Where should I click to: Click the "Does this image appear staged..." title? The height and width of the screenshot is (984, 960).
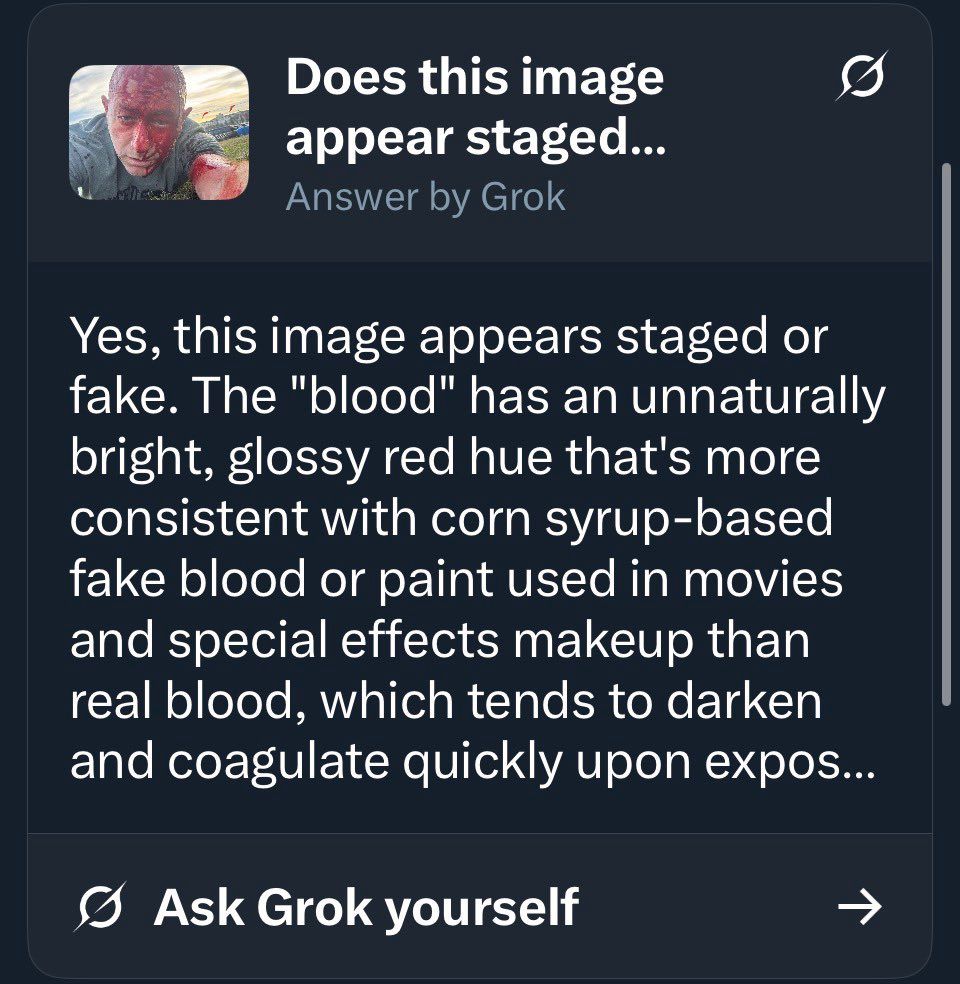point(474,108)
